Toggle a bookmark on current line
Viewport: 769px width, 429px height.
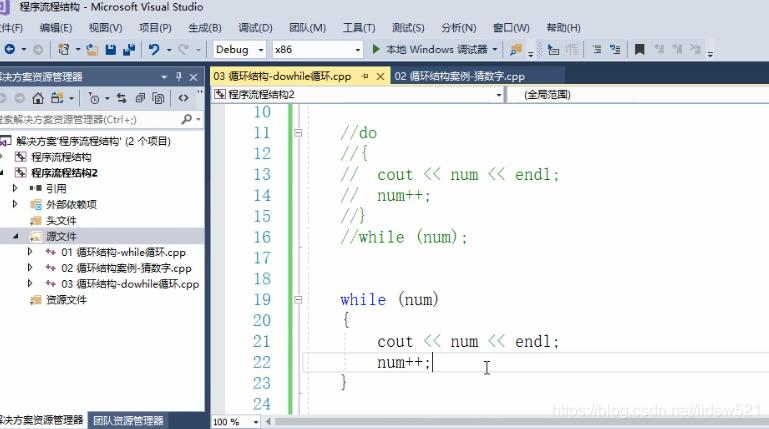tap(639, 49)
